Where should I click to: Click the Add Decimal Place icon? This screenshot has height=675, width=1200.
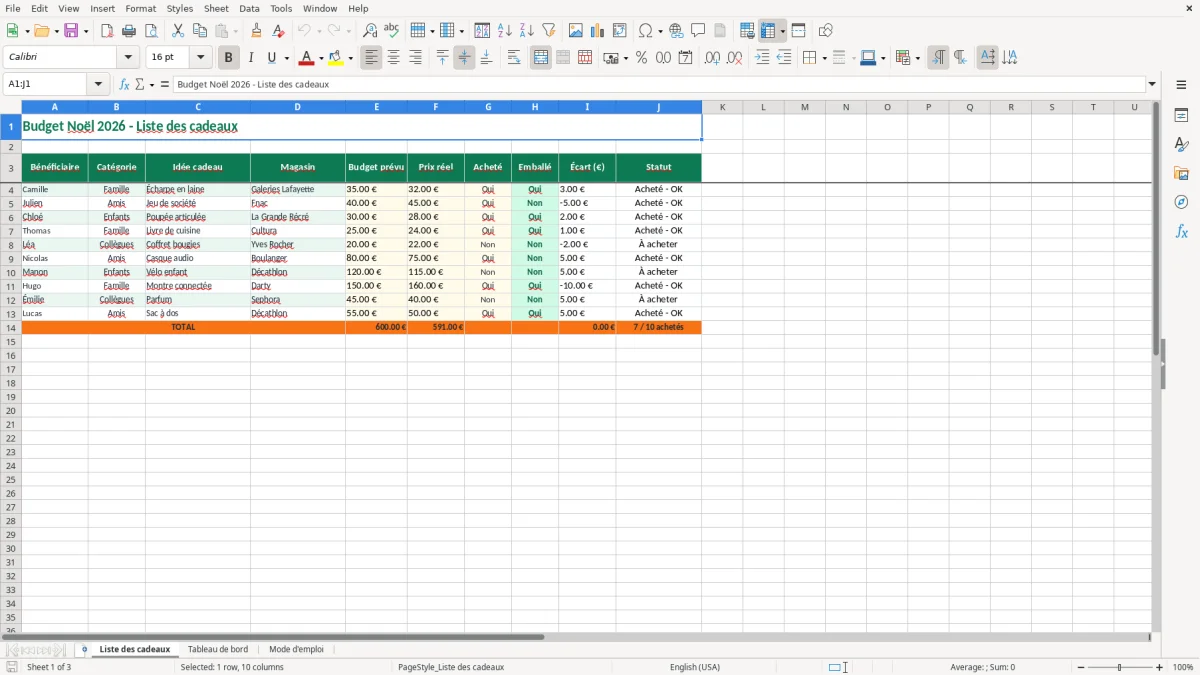[x=713, y=58]
